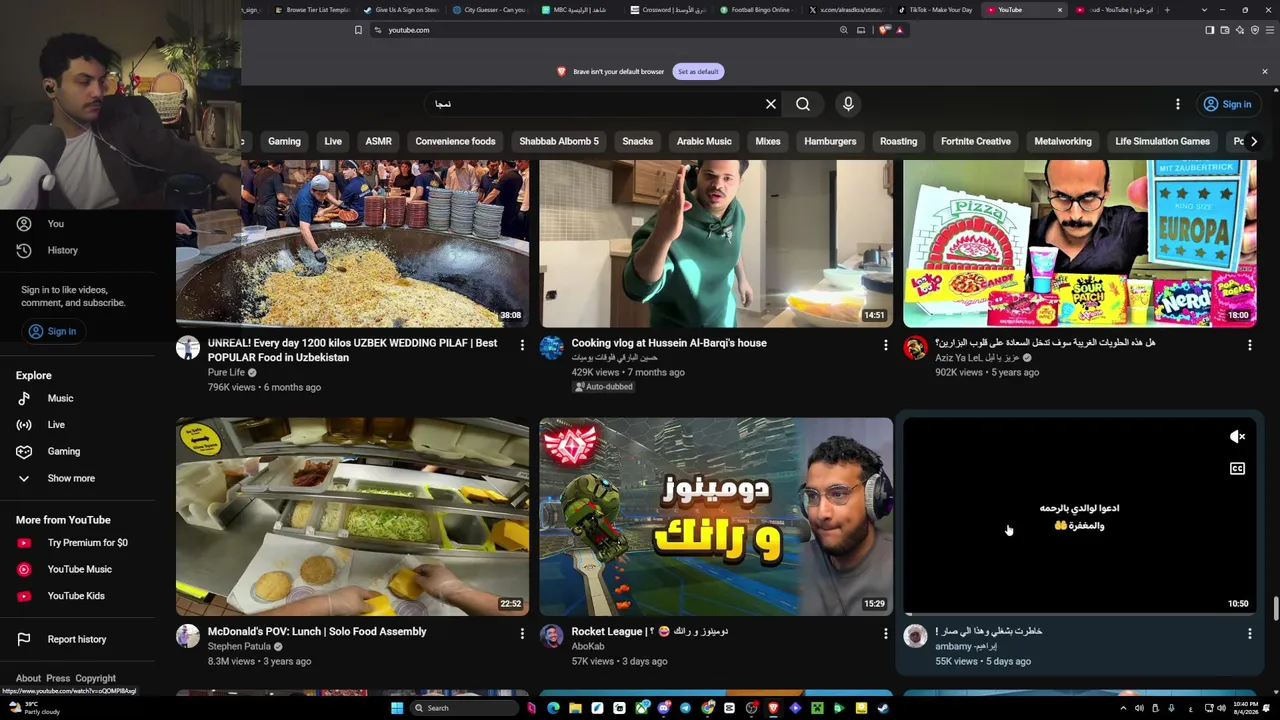Open options menu for Rocket League video
The image size is (1280, 720).
(x=885, y=633)
